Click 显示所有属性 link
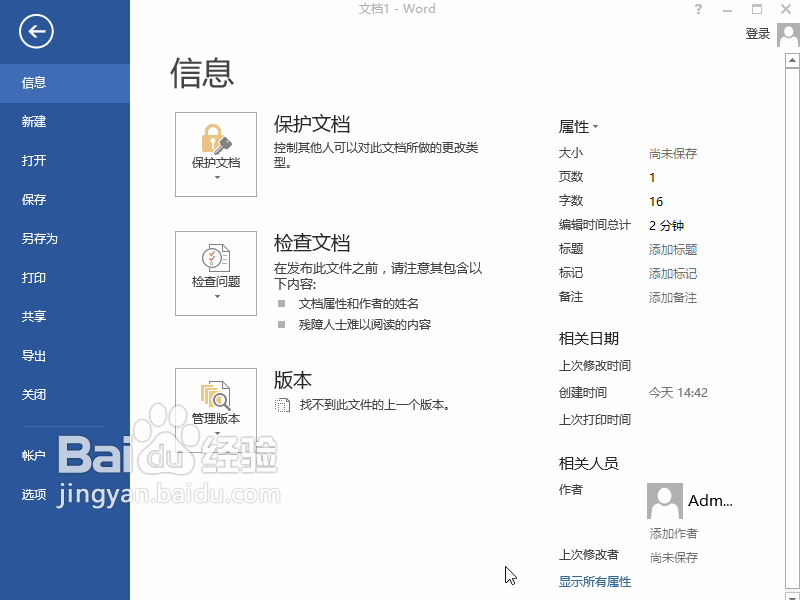The width and height of the screenshot is (800, 600). coord(595,582)
